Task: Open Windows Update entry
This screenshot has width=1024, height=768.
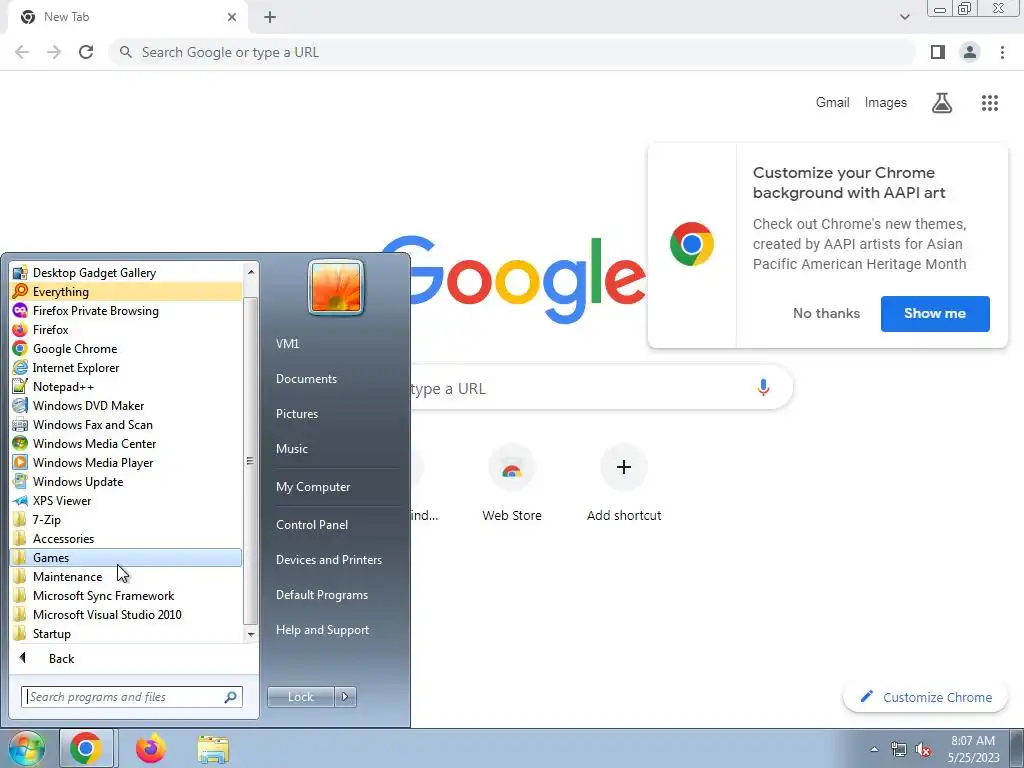Action: (127, 481)
